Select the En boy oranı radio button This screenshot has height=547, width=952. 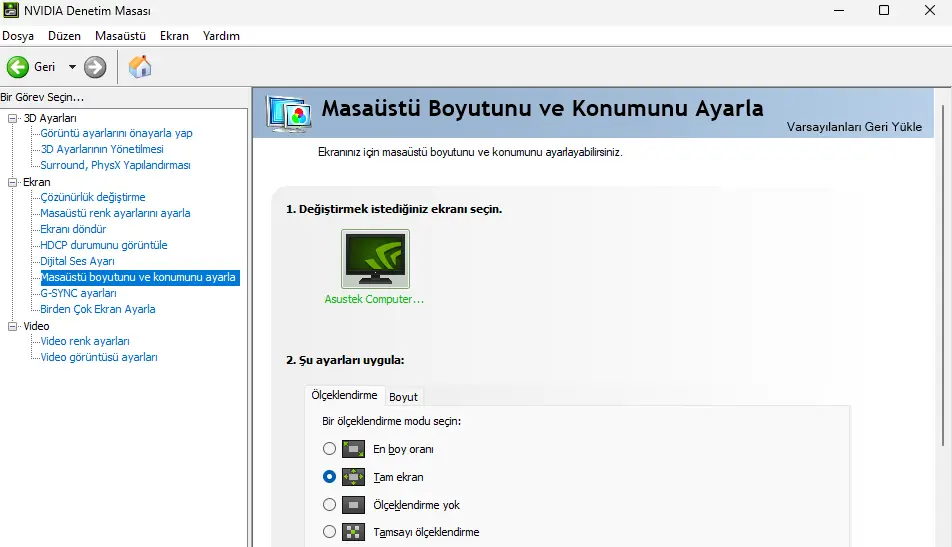point(329,449)
